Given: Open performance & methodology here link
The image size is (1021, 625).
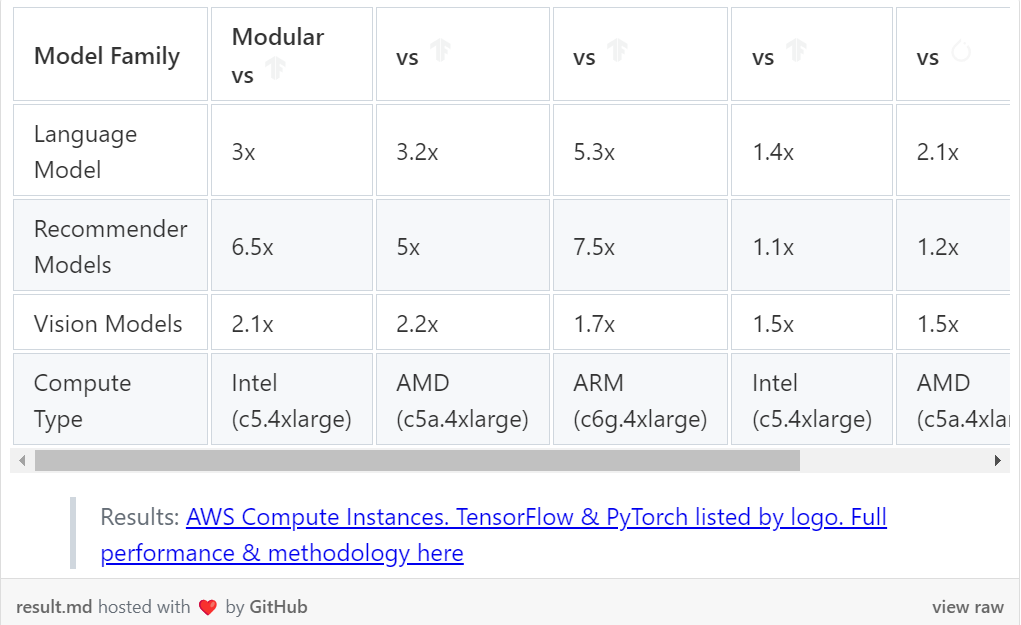Looking at the screenshot, I should tap(282, 553).
